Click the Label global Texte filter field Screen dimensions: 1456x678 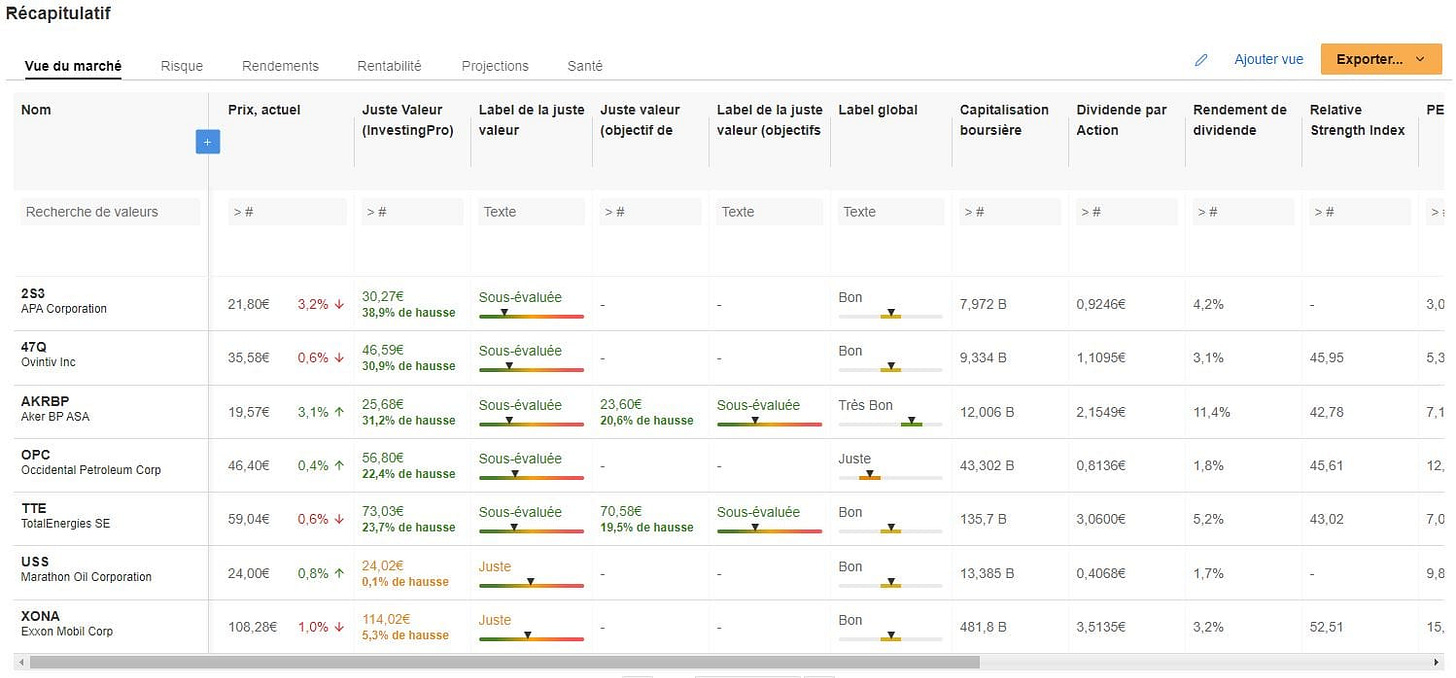891,212
